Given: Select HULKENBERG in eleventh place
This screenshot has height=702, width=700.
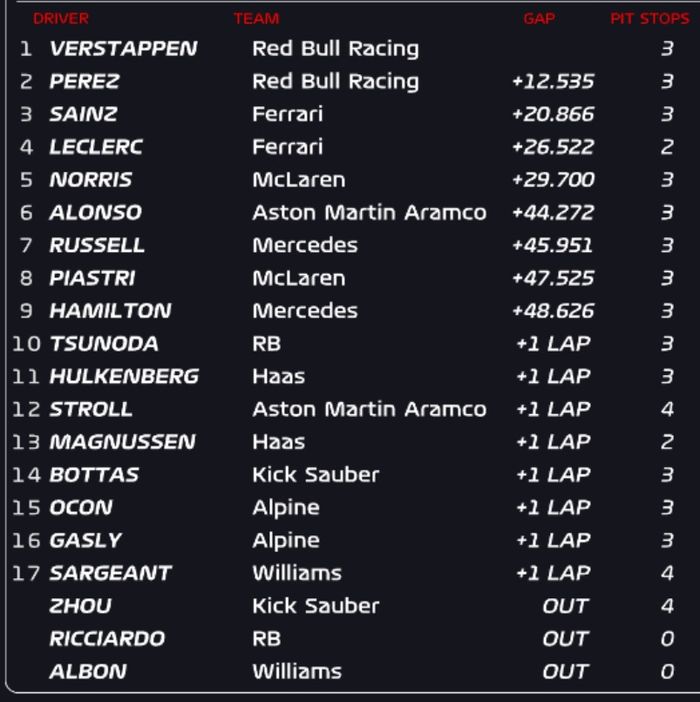Looking at the screenshot, I should click(x=124, y=377).
